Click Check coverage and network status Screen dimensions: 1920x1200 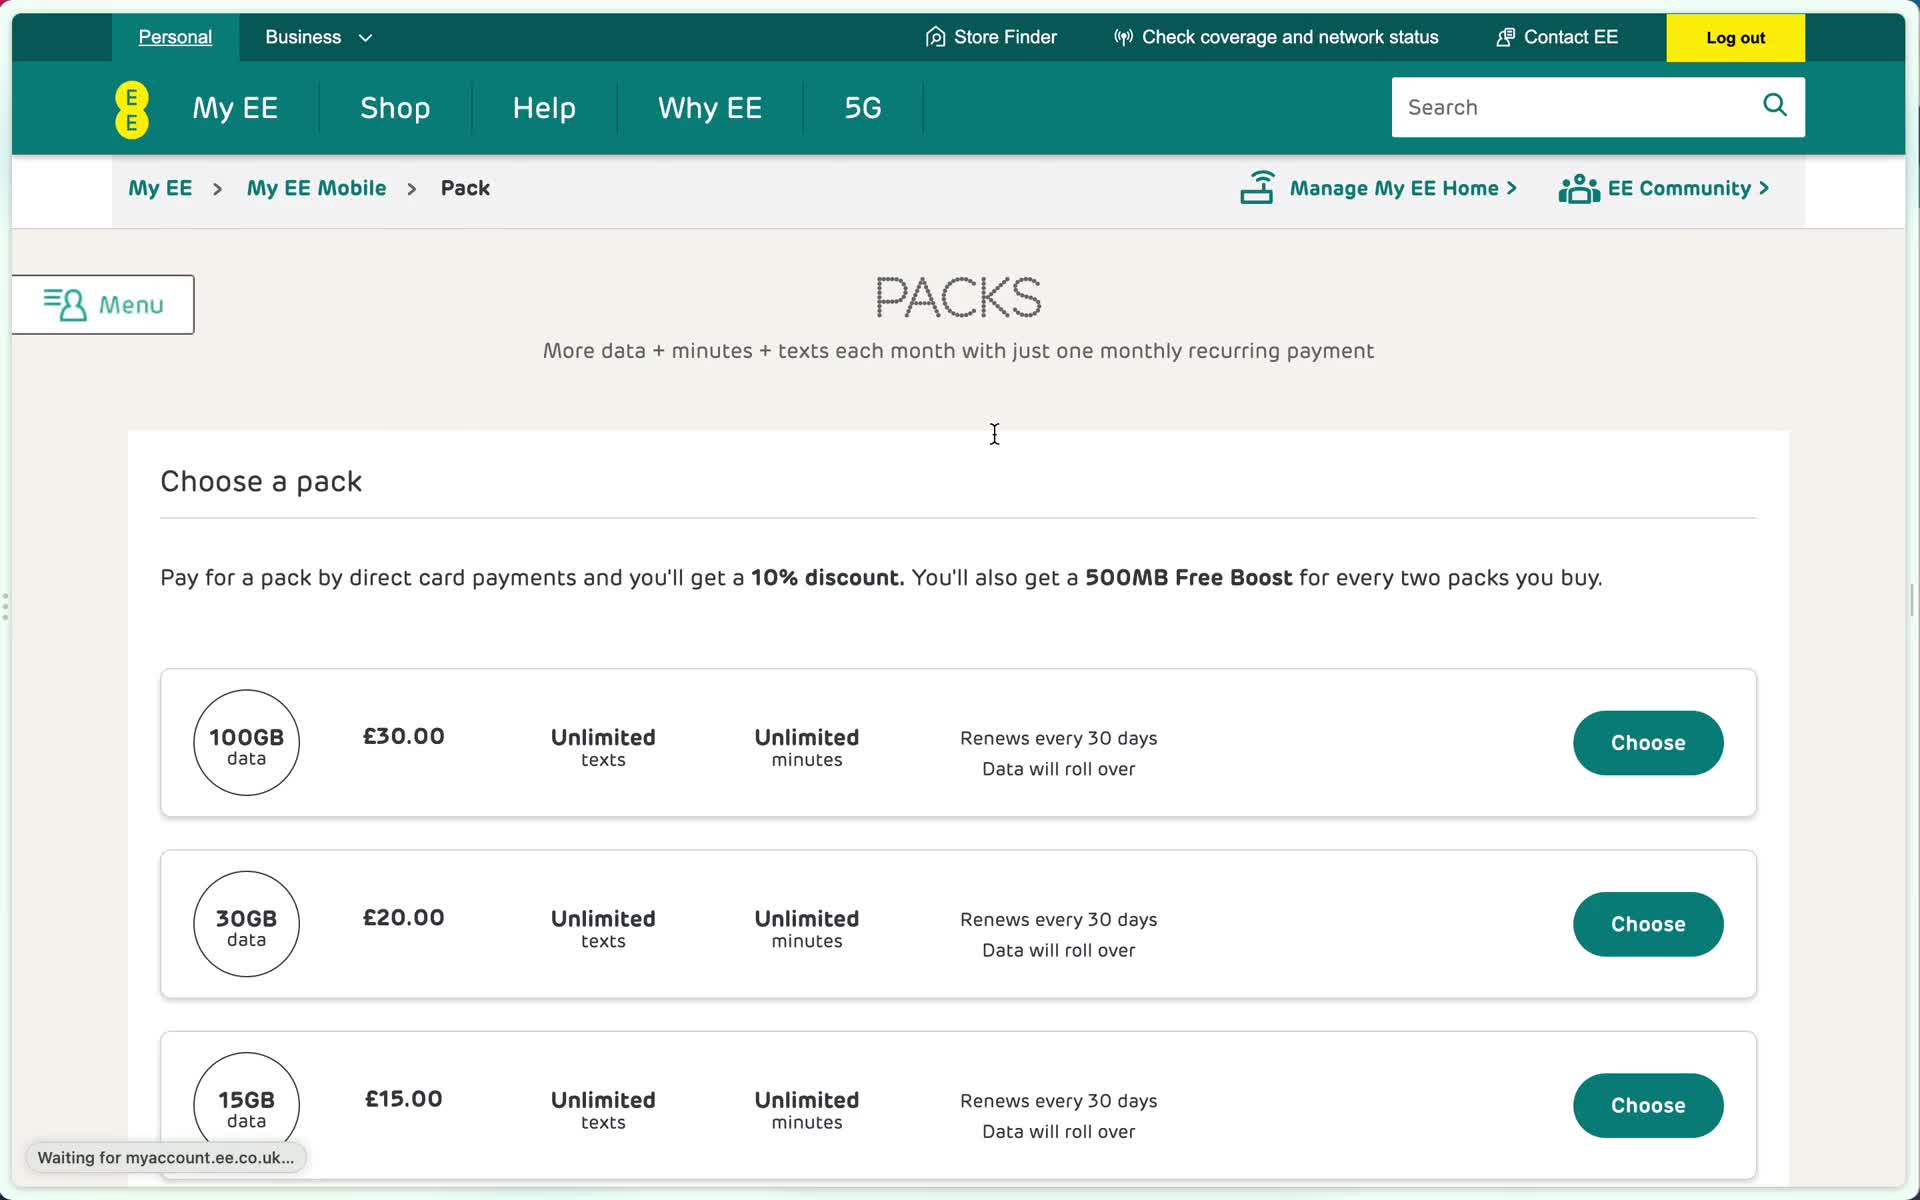pyautogui.click(x=1290, y=37)
